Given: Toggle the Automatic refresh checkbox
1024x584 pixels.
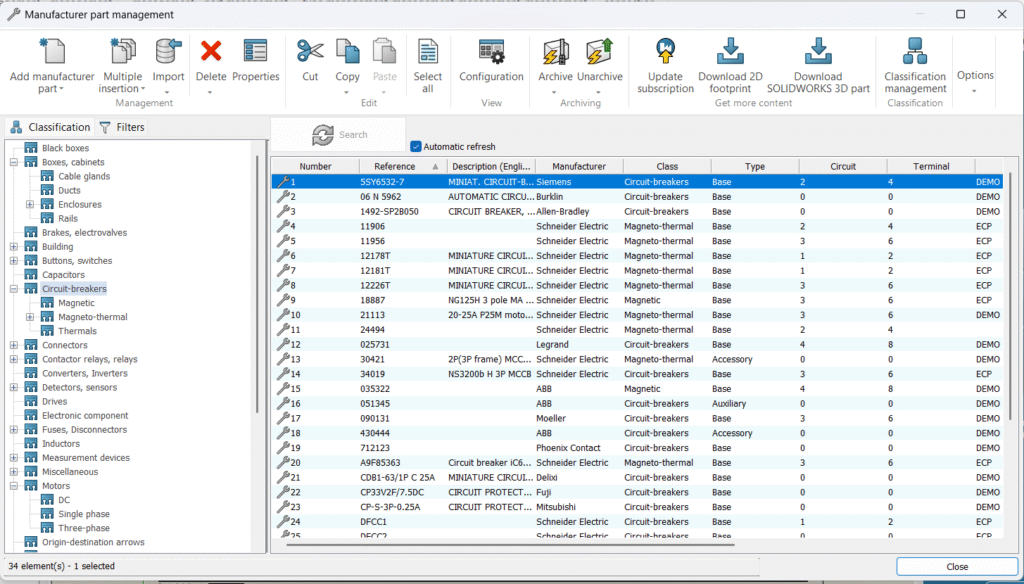Looking at the screenshot, I should [416, 146].
